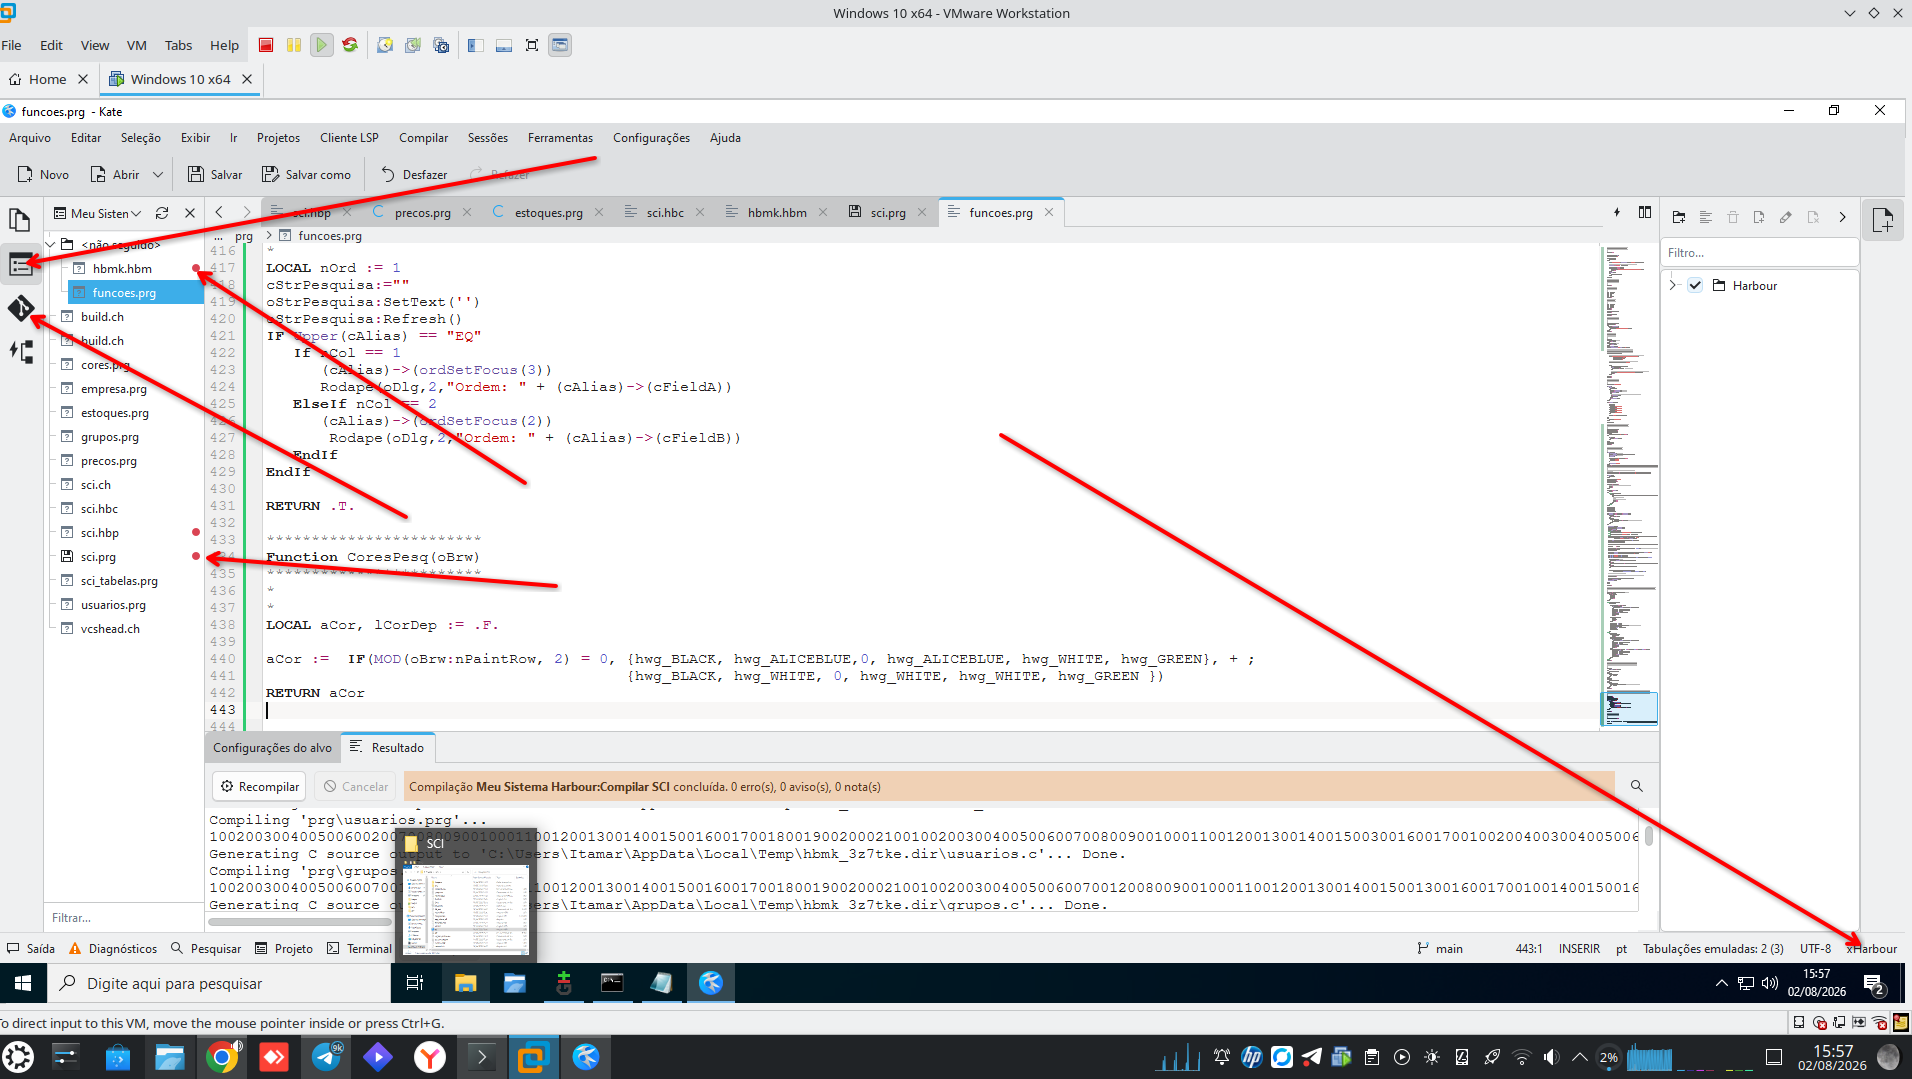Open the Sessões menu
This screenshot has width=1912, height=1079.
[488, 138]
